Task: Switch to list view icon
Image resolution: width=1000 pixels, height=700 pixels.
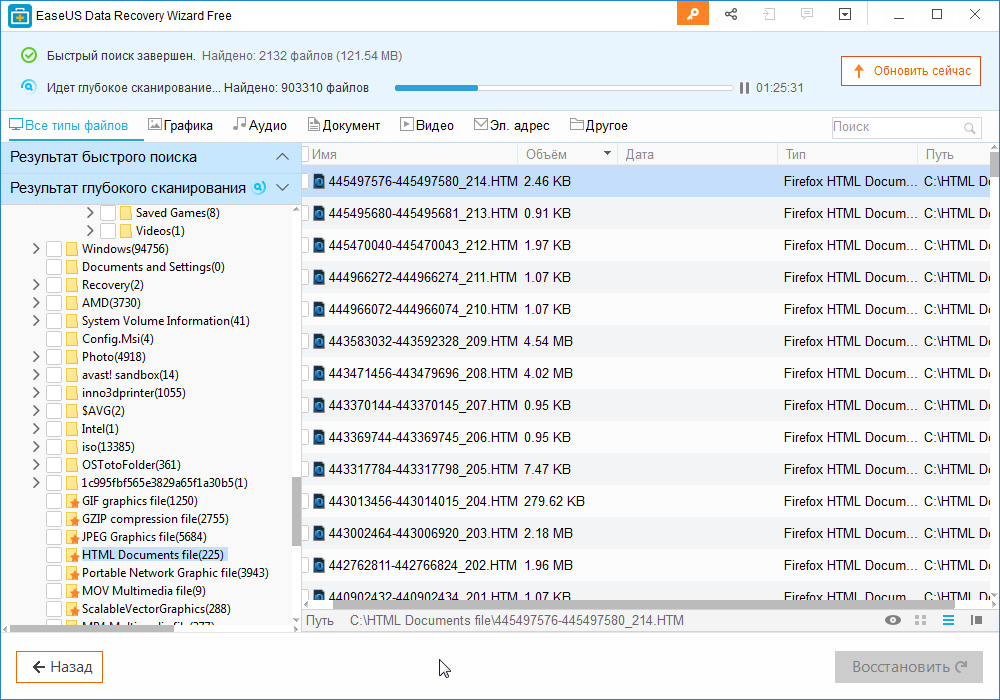Action: (x=948, y=620)
